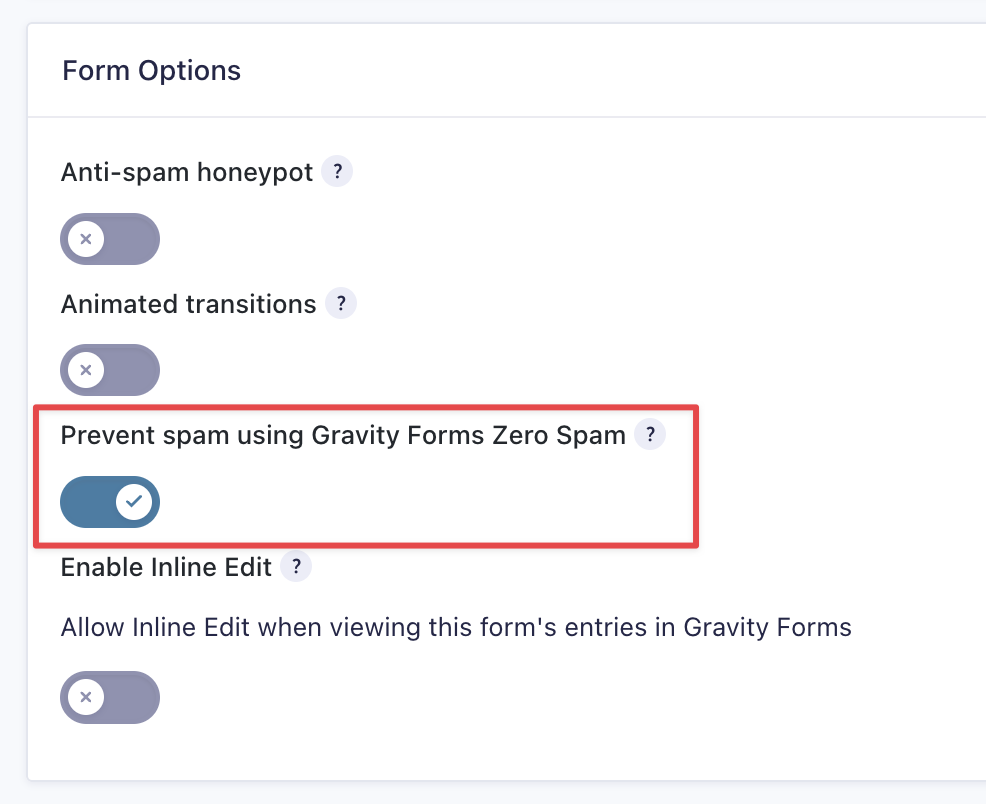This screenshot has width=986, height=804.
Task: Click the Anti-spam honeypot label
Action: pos(187,172)
